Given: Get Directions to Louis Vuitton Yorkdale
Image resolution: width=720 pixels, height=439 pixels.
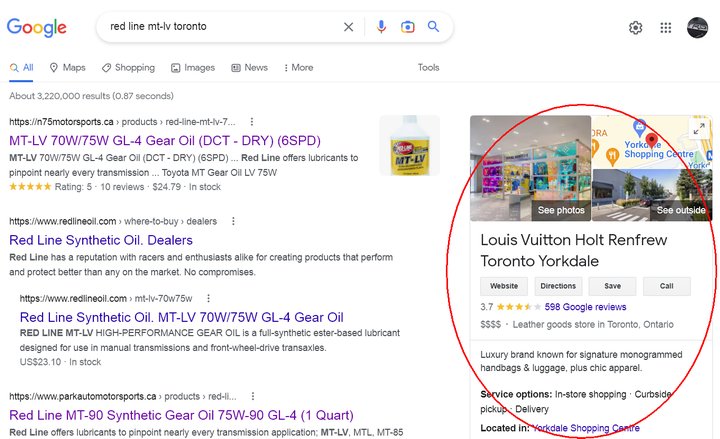Looking at the screenshot, I should pyautogui.click(x=558, y=286).
